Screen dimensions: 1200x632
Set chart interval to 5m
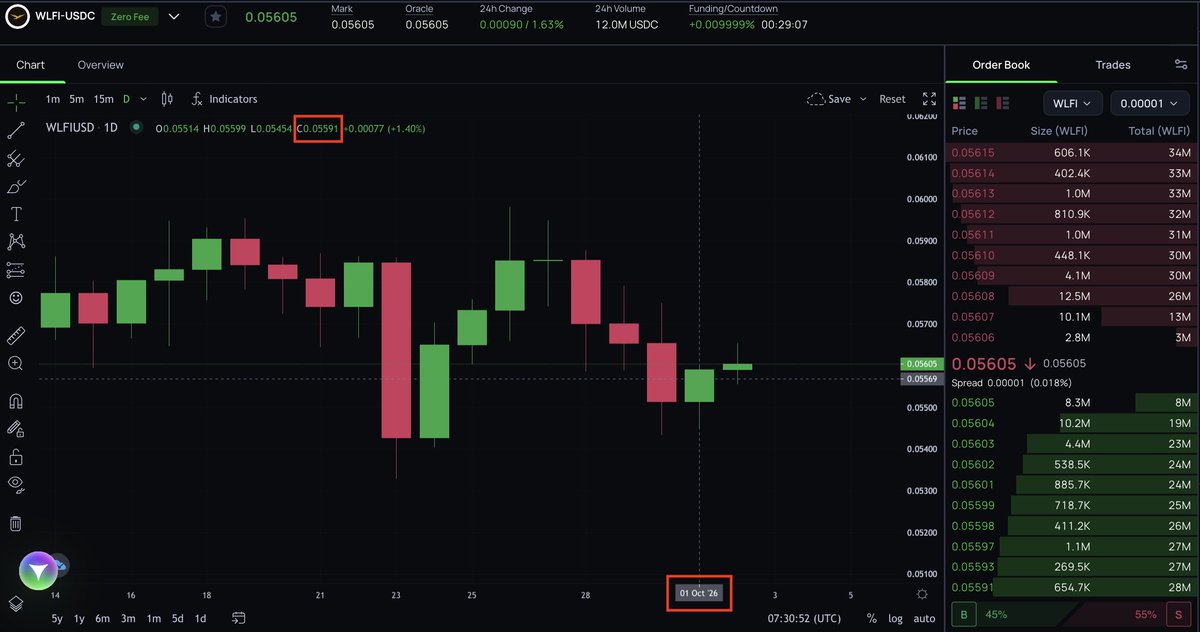pyautogui.click(x=77, y=99)
